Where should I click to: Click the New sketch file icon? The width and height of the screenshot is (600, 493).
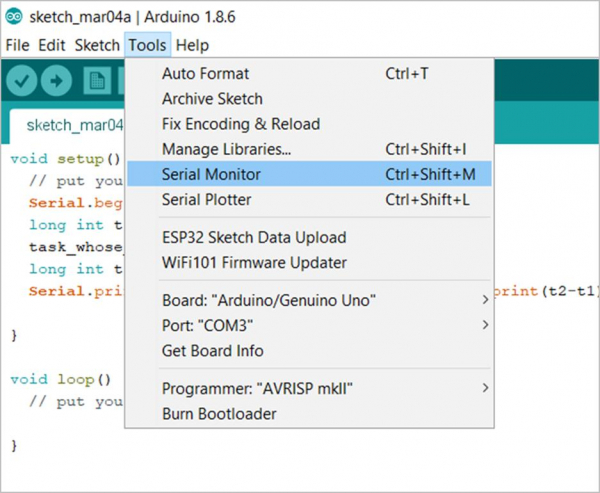(x=97, y=81)
